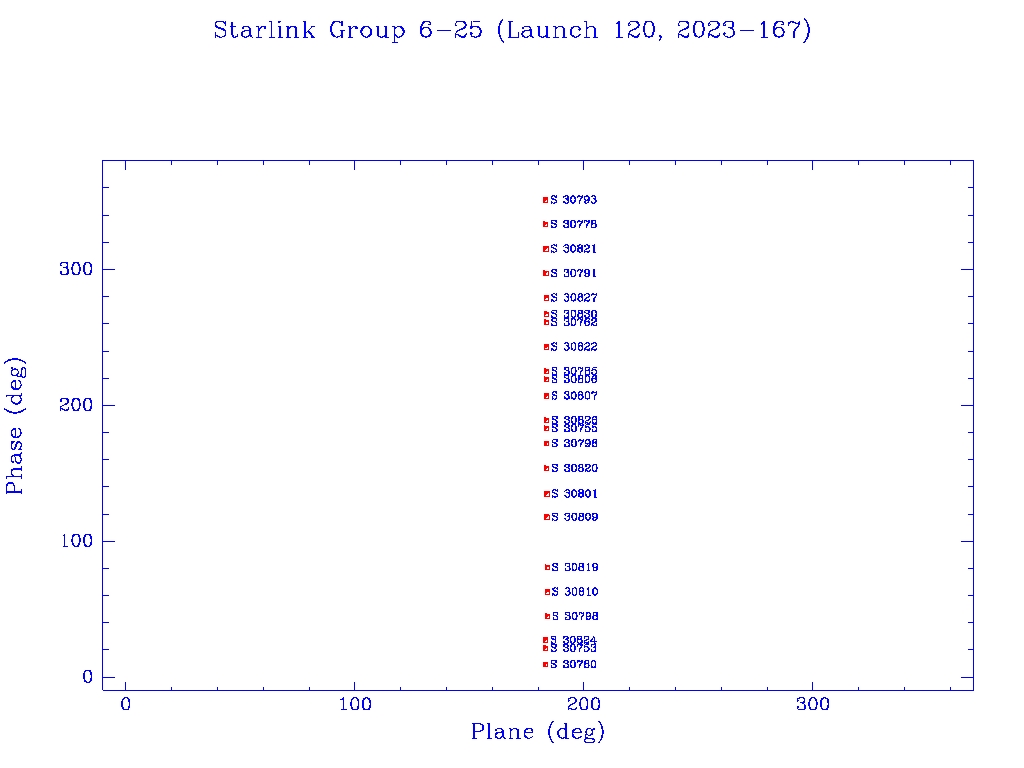Select the satellite label 'S 30819'
Viewport: 1024px width, 768px height.
[575, 568]
